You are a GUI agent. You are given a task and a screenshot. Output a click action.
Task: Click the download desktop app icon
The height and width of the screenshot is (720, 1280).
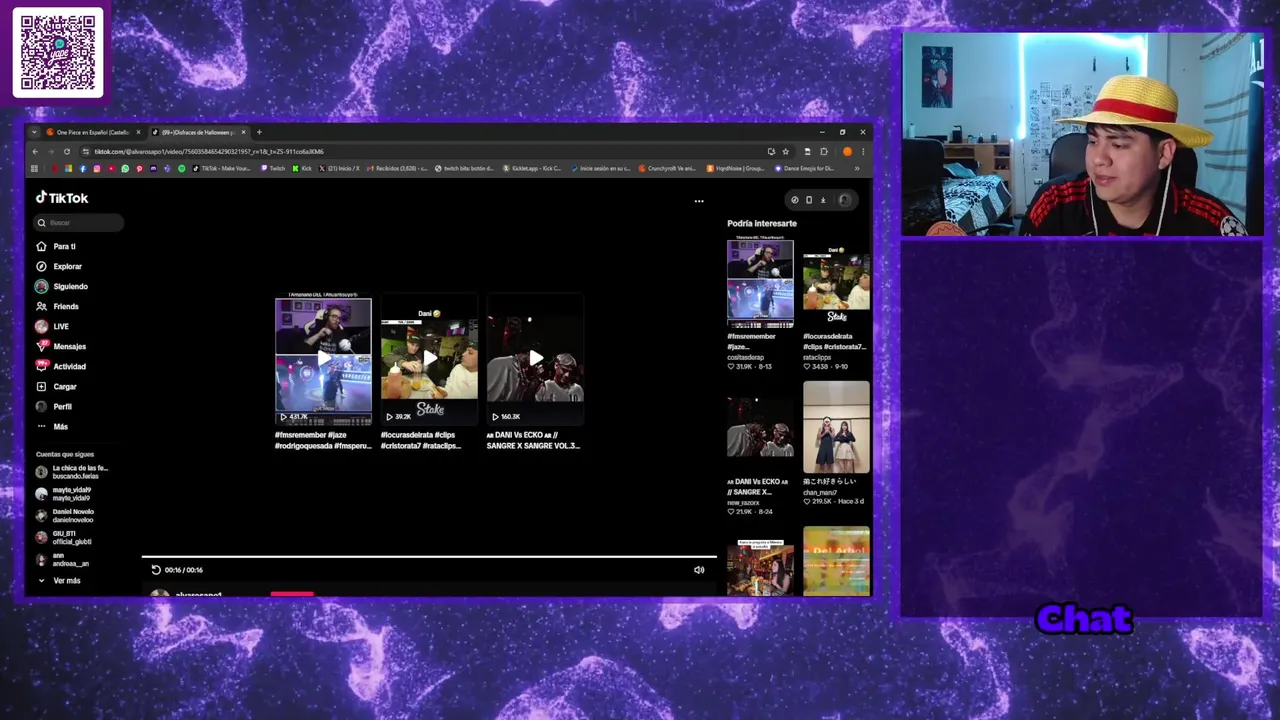click(823, 200)
